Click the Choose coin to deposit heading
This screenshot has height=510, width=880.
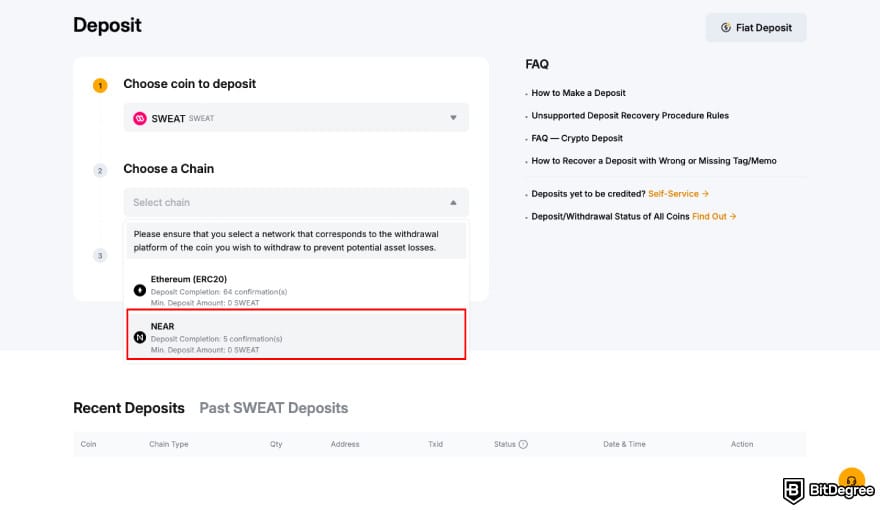(x=189, y=84)
